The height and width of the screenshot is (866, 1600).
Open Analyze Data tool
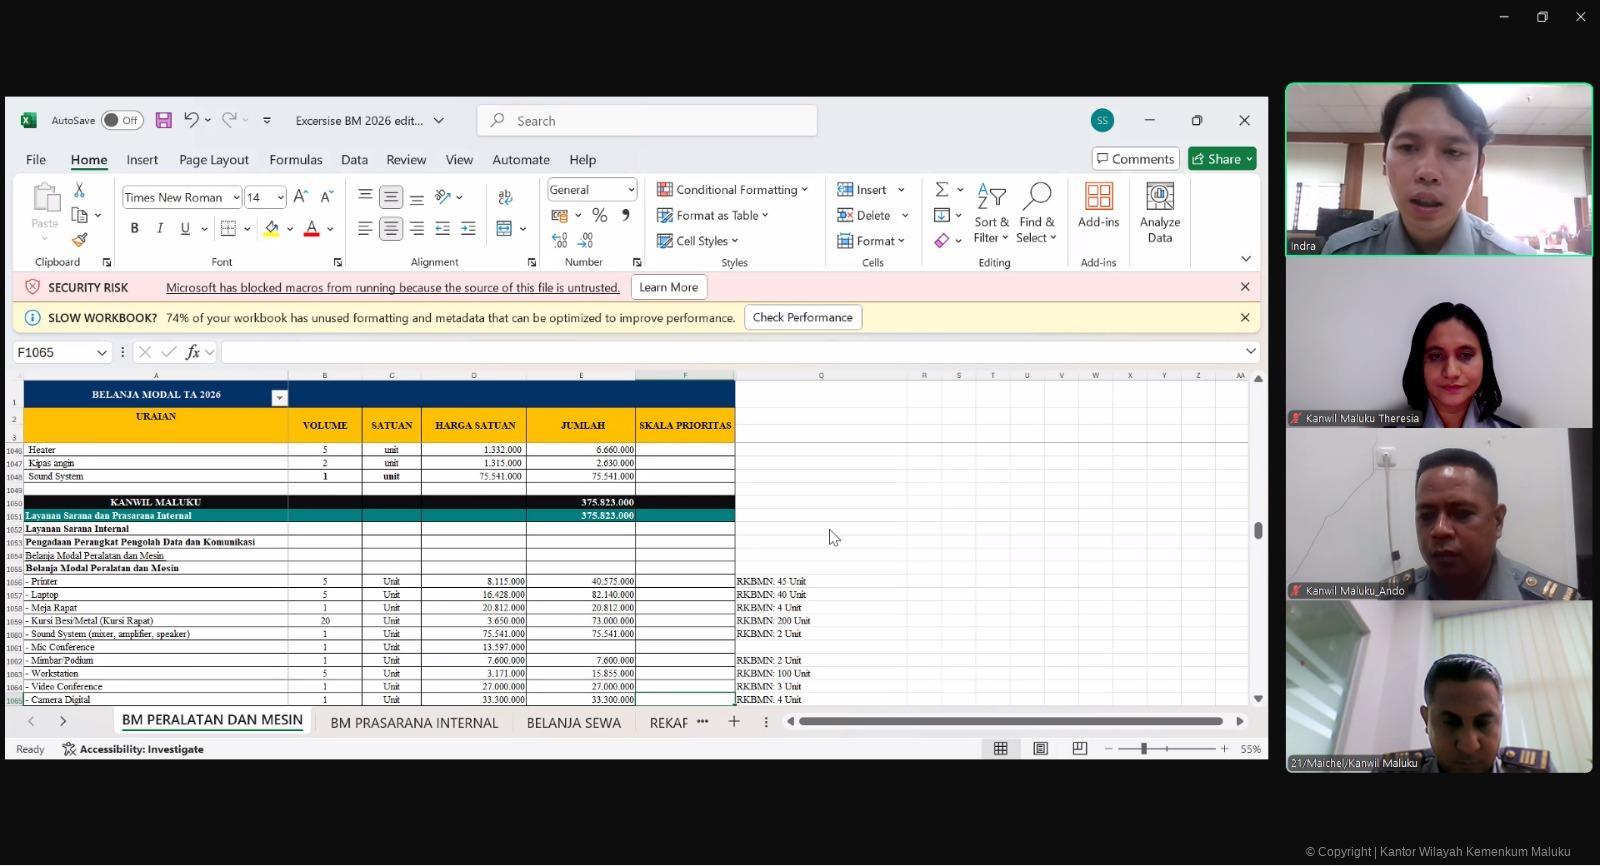coord(1159,212)
